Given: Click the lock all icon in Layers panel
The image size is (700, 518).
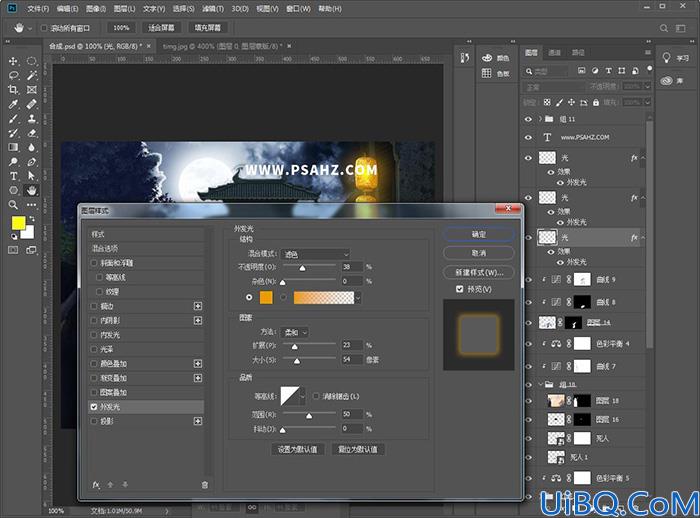Looking at the screenshot, I should coord(596,103).
